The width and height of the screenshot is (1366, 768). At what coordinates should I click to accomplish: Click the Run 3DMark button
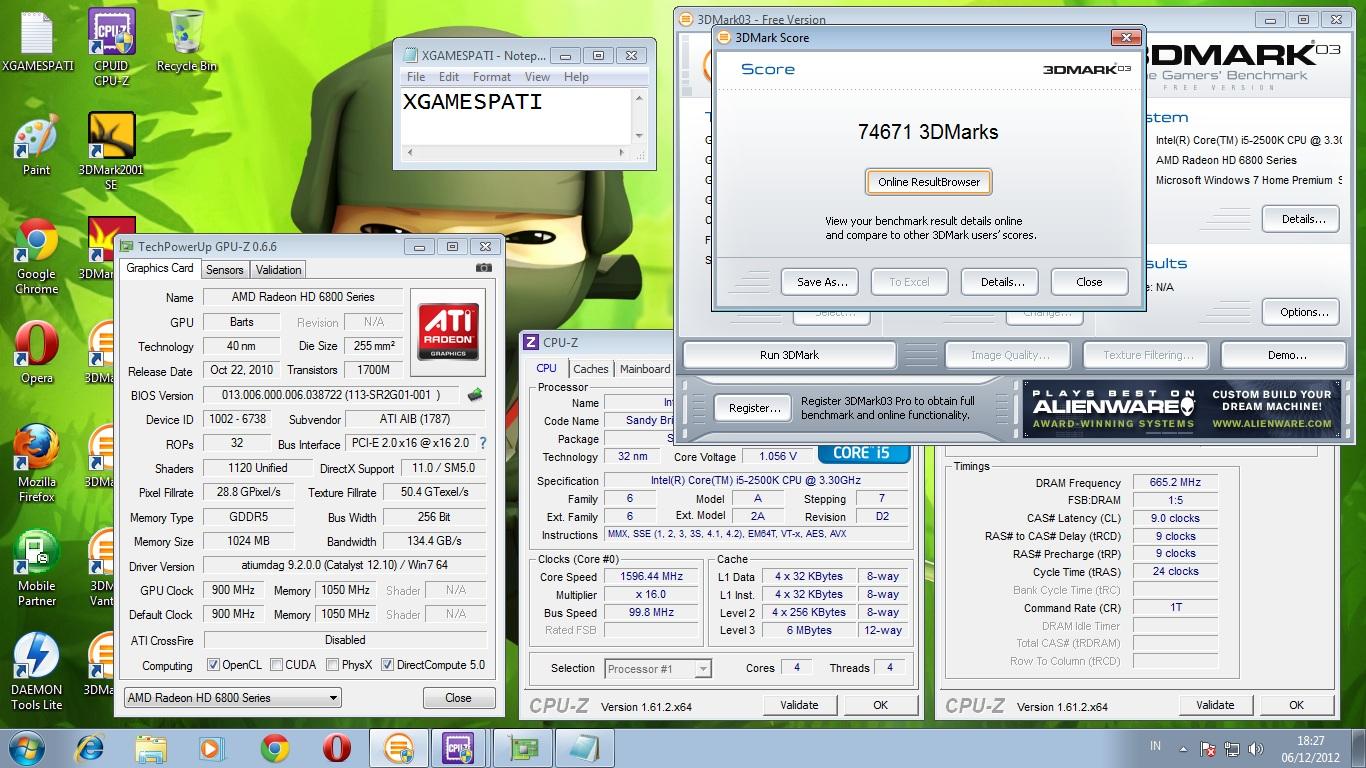click(789, 355)
